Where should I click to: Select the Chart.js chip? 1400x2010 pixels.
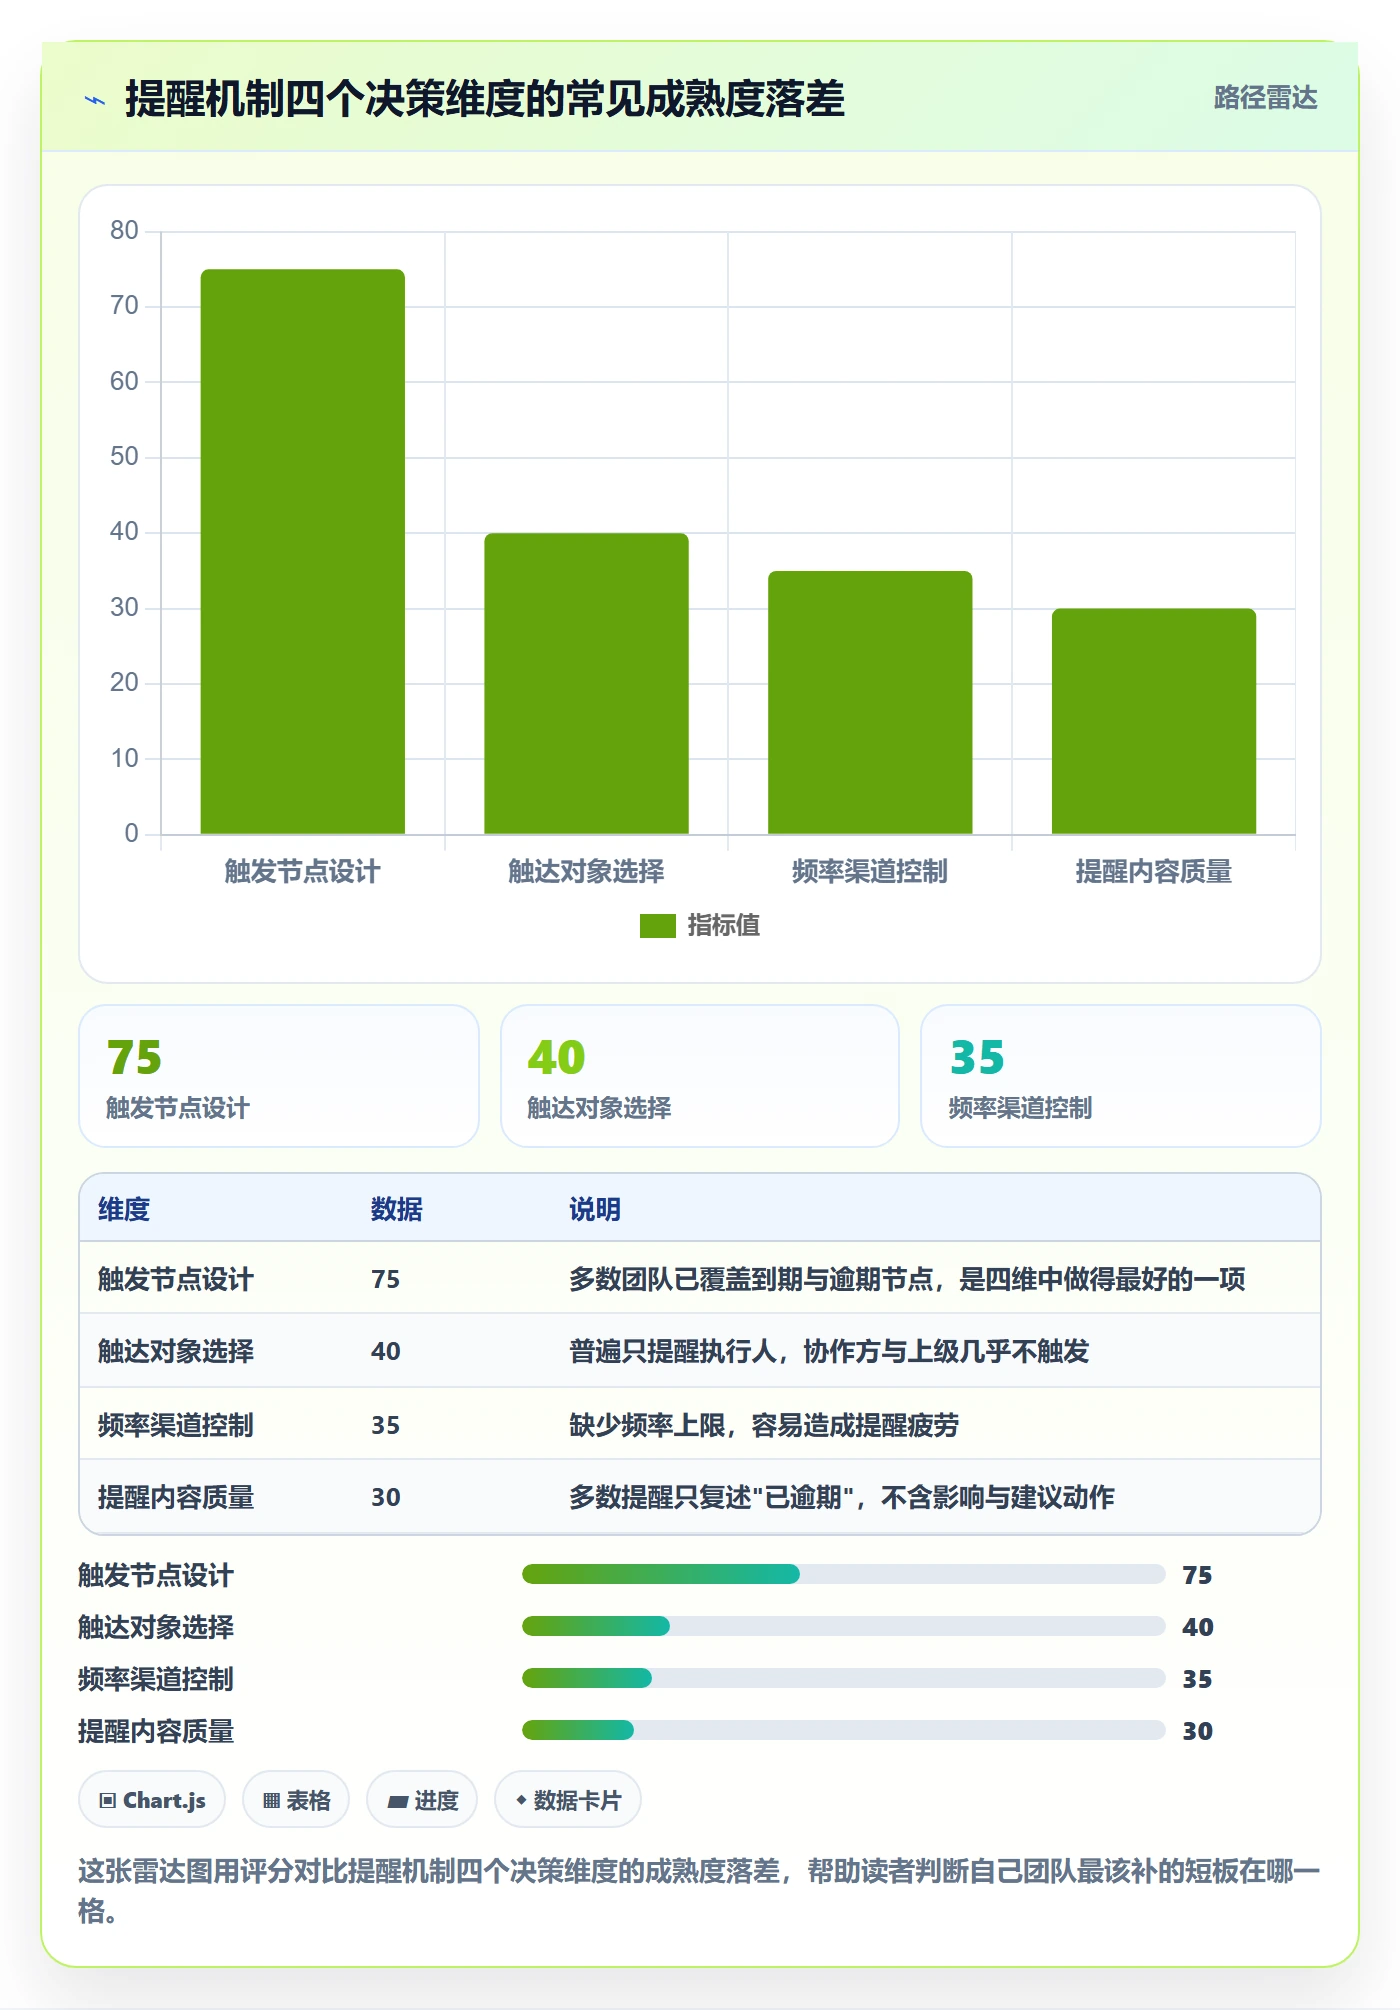[x=152, y=1800]
